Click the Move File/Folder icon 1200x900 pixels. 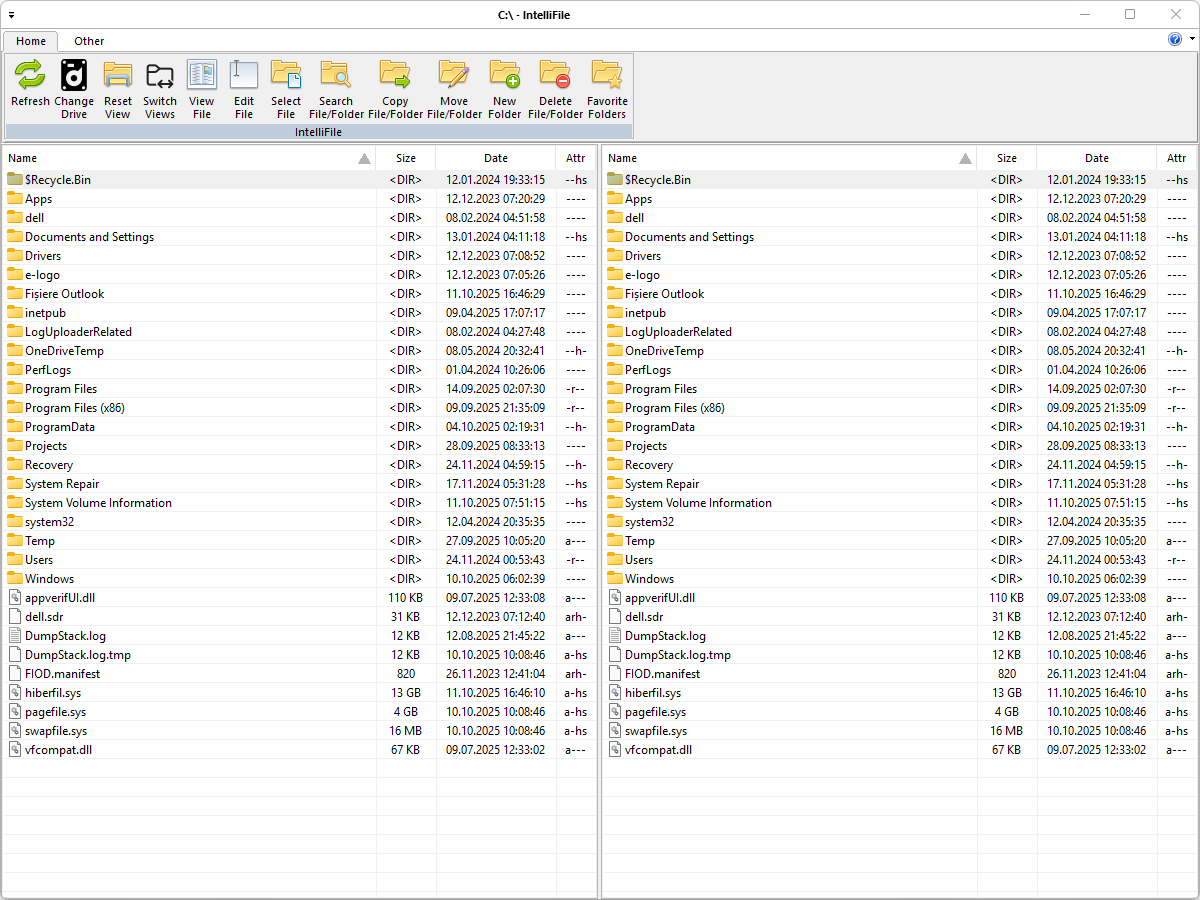454,77
